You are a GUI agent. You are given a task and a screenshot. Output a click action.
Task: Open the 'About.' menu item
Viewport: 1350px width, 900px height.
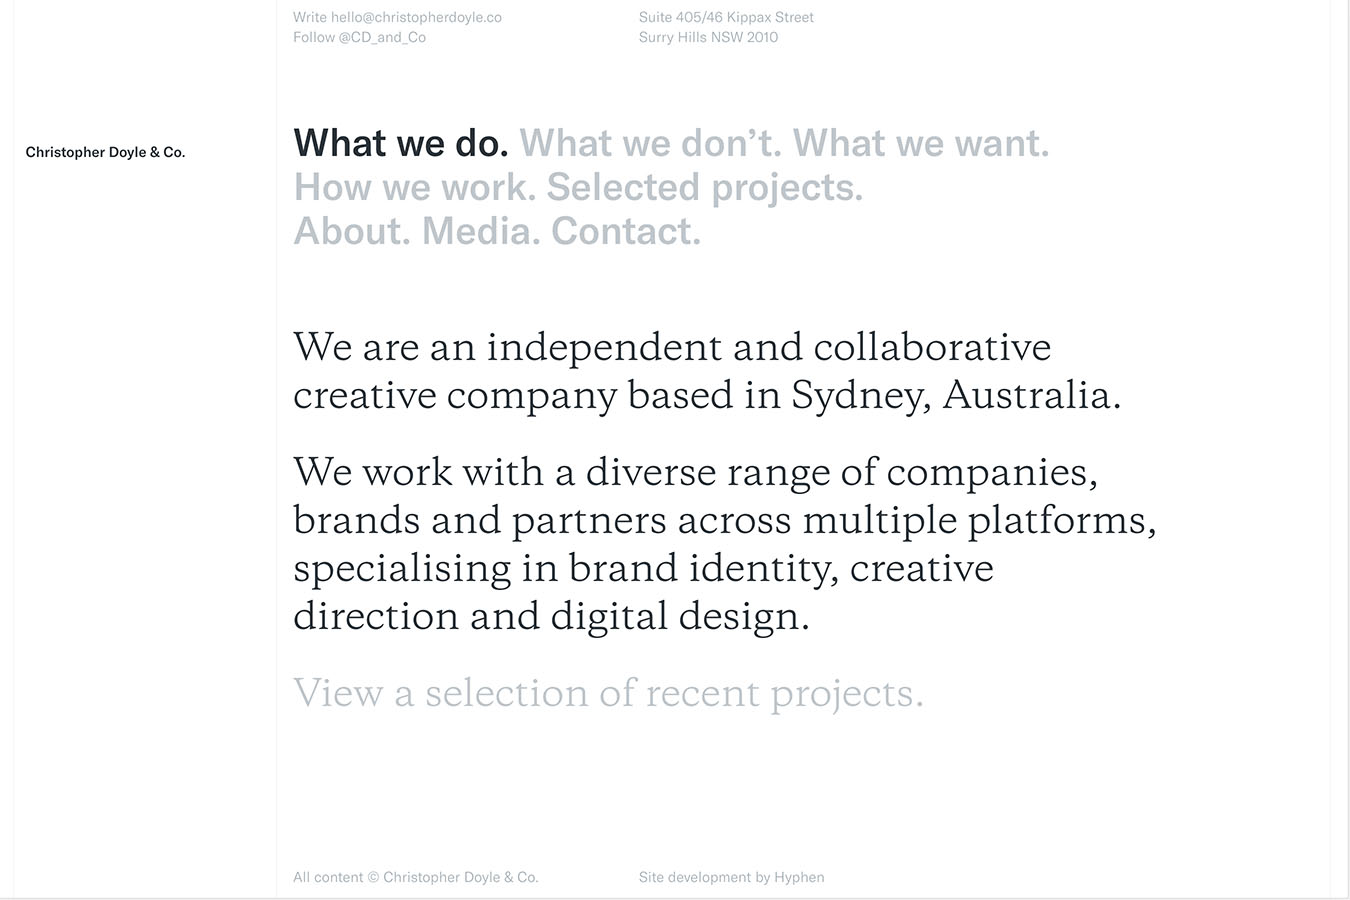click(x=352, y=231)
